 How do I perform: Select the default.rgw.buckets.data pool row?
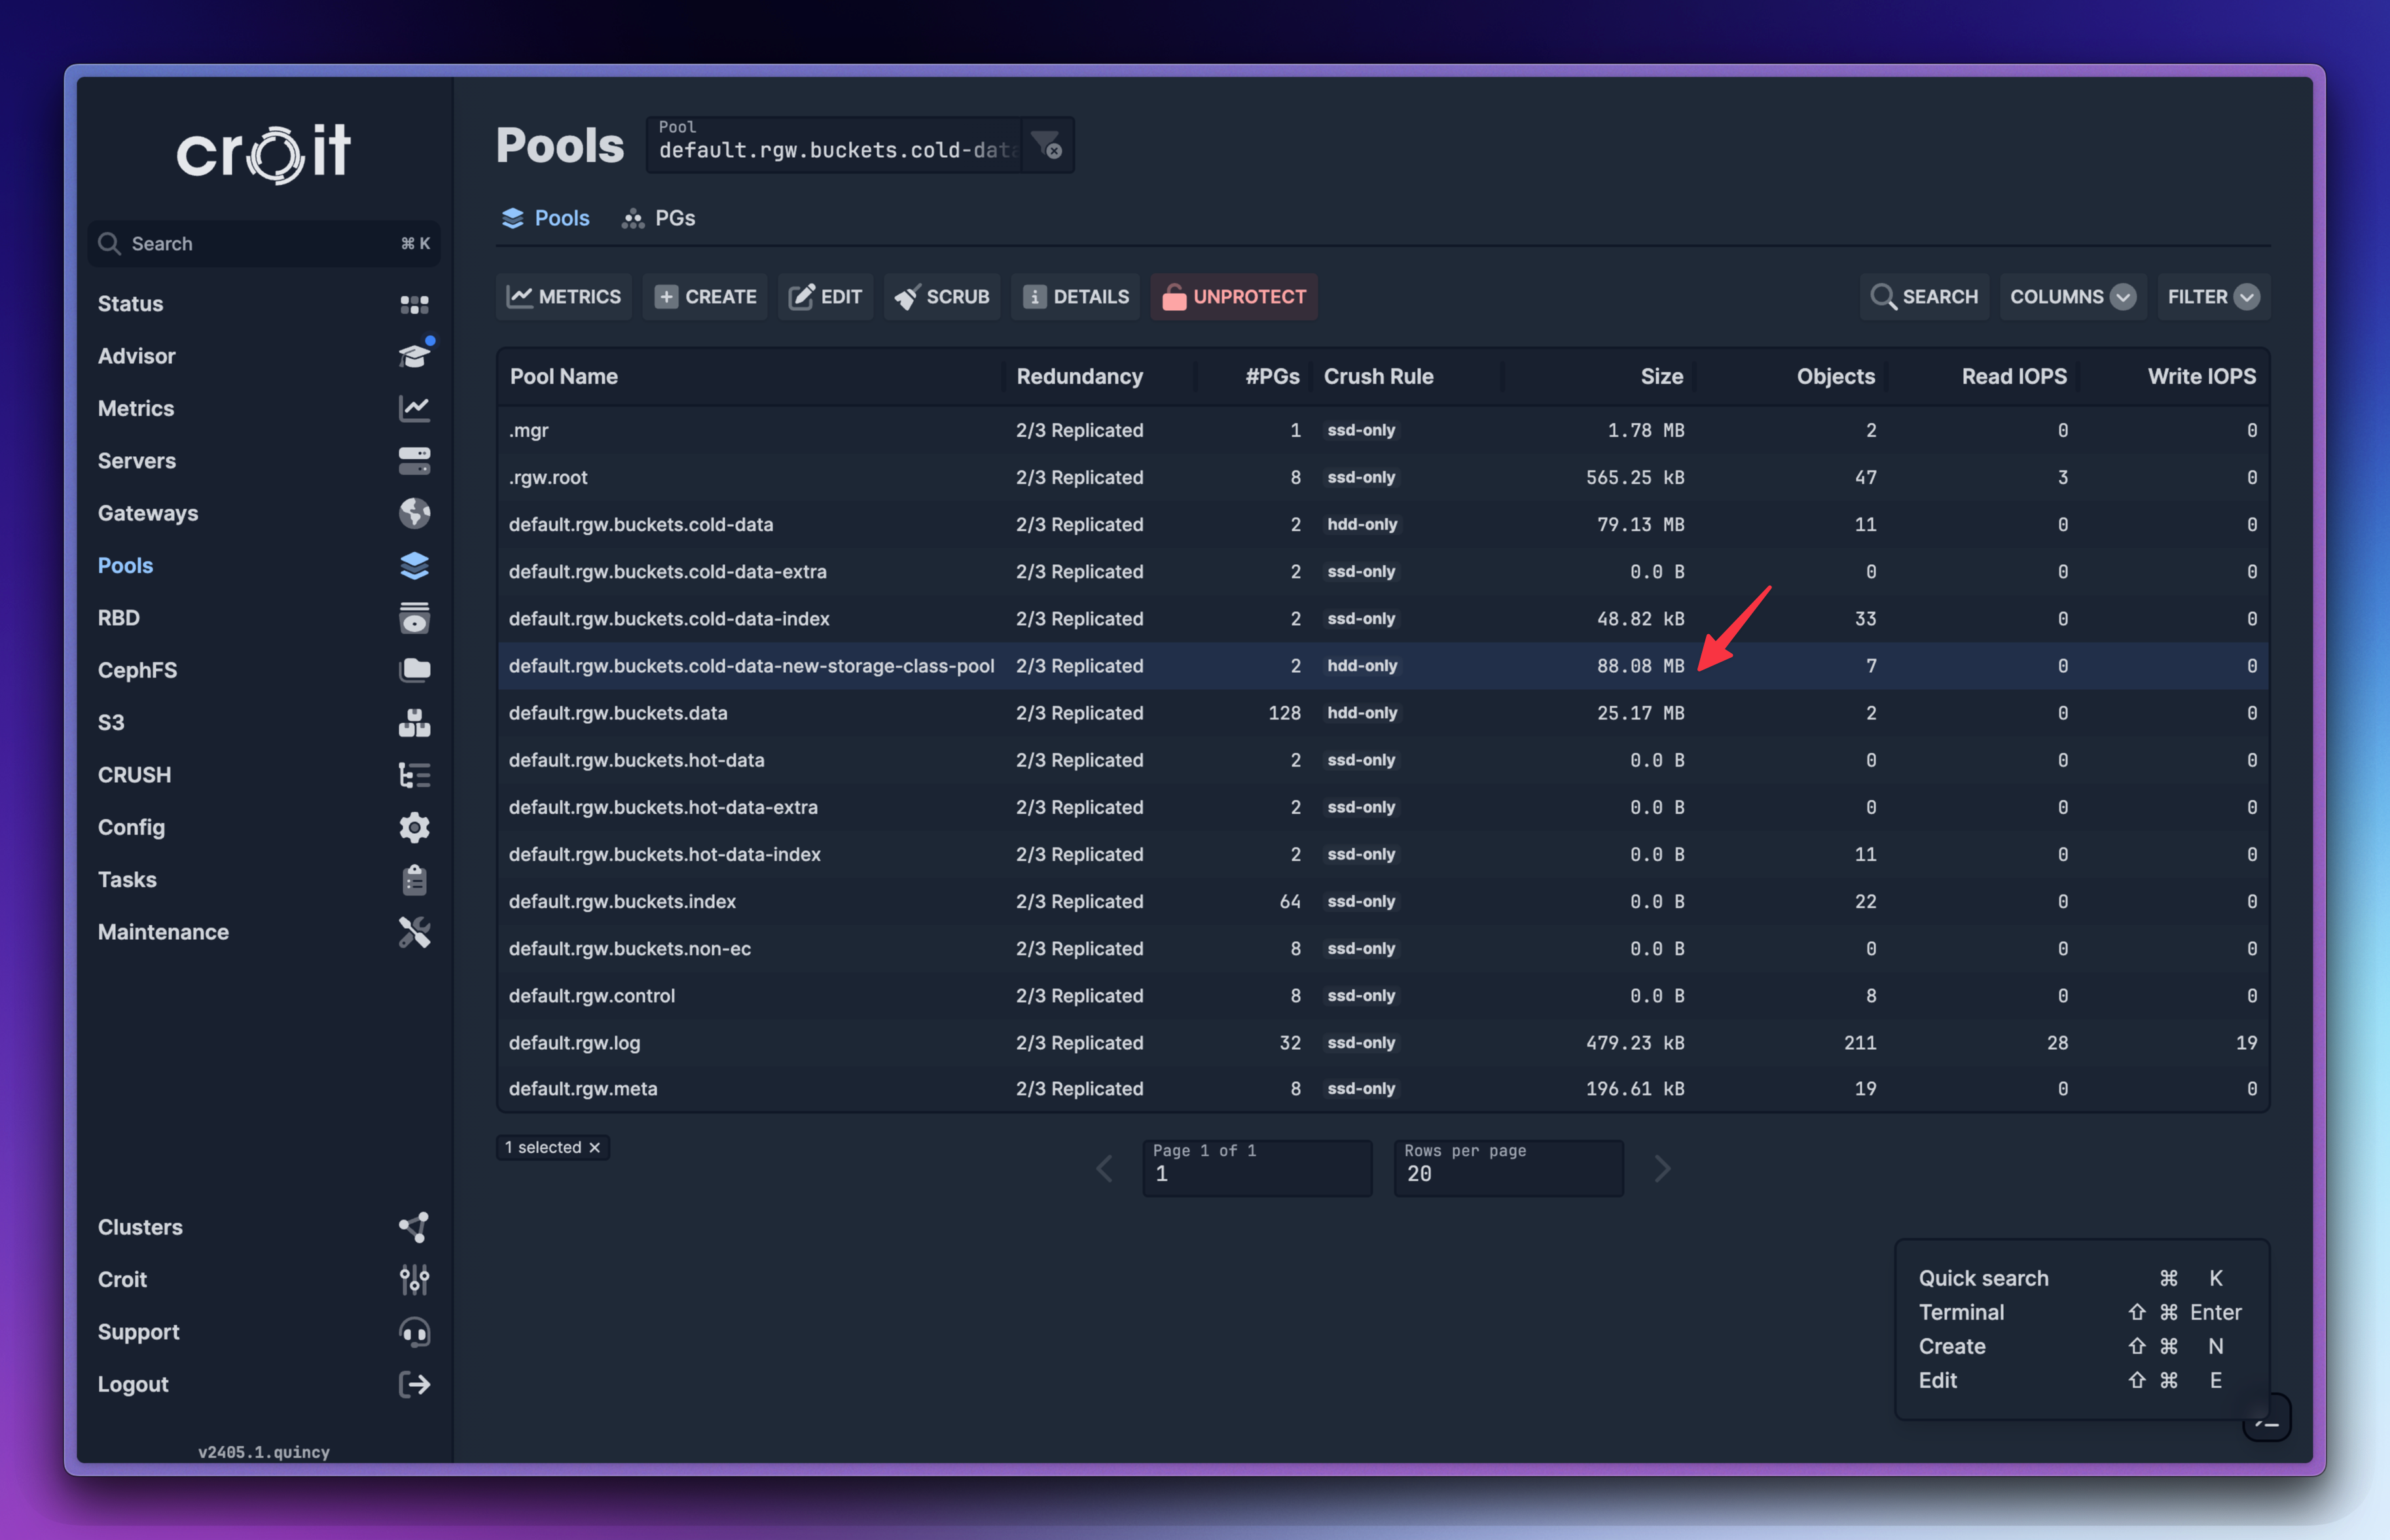tap(618, 713)
